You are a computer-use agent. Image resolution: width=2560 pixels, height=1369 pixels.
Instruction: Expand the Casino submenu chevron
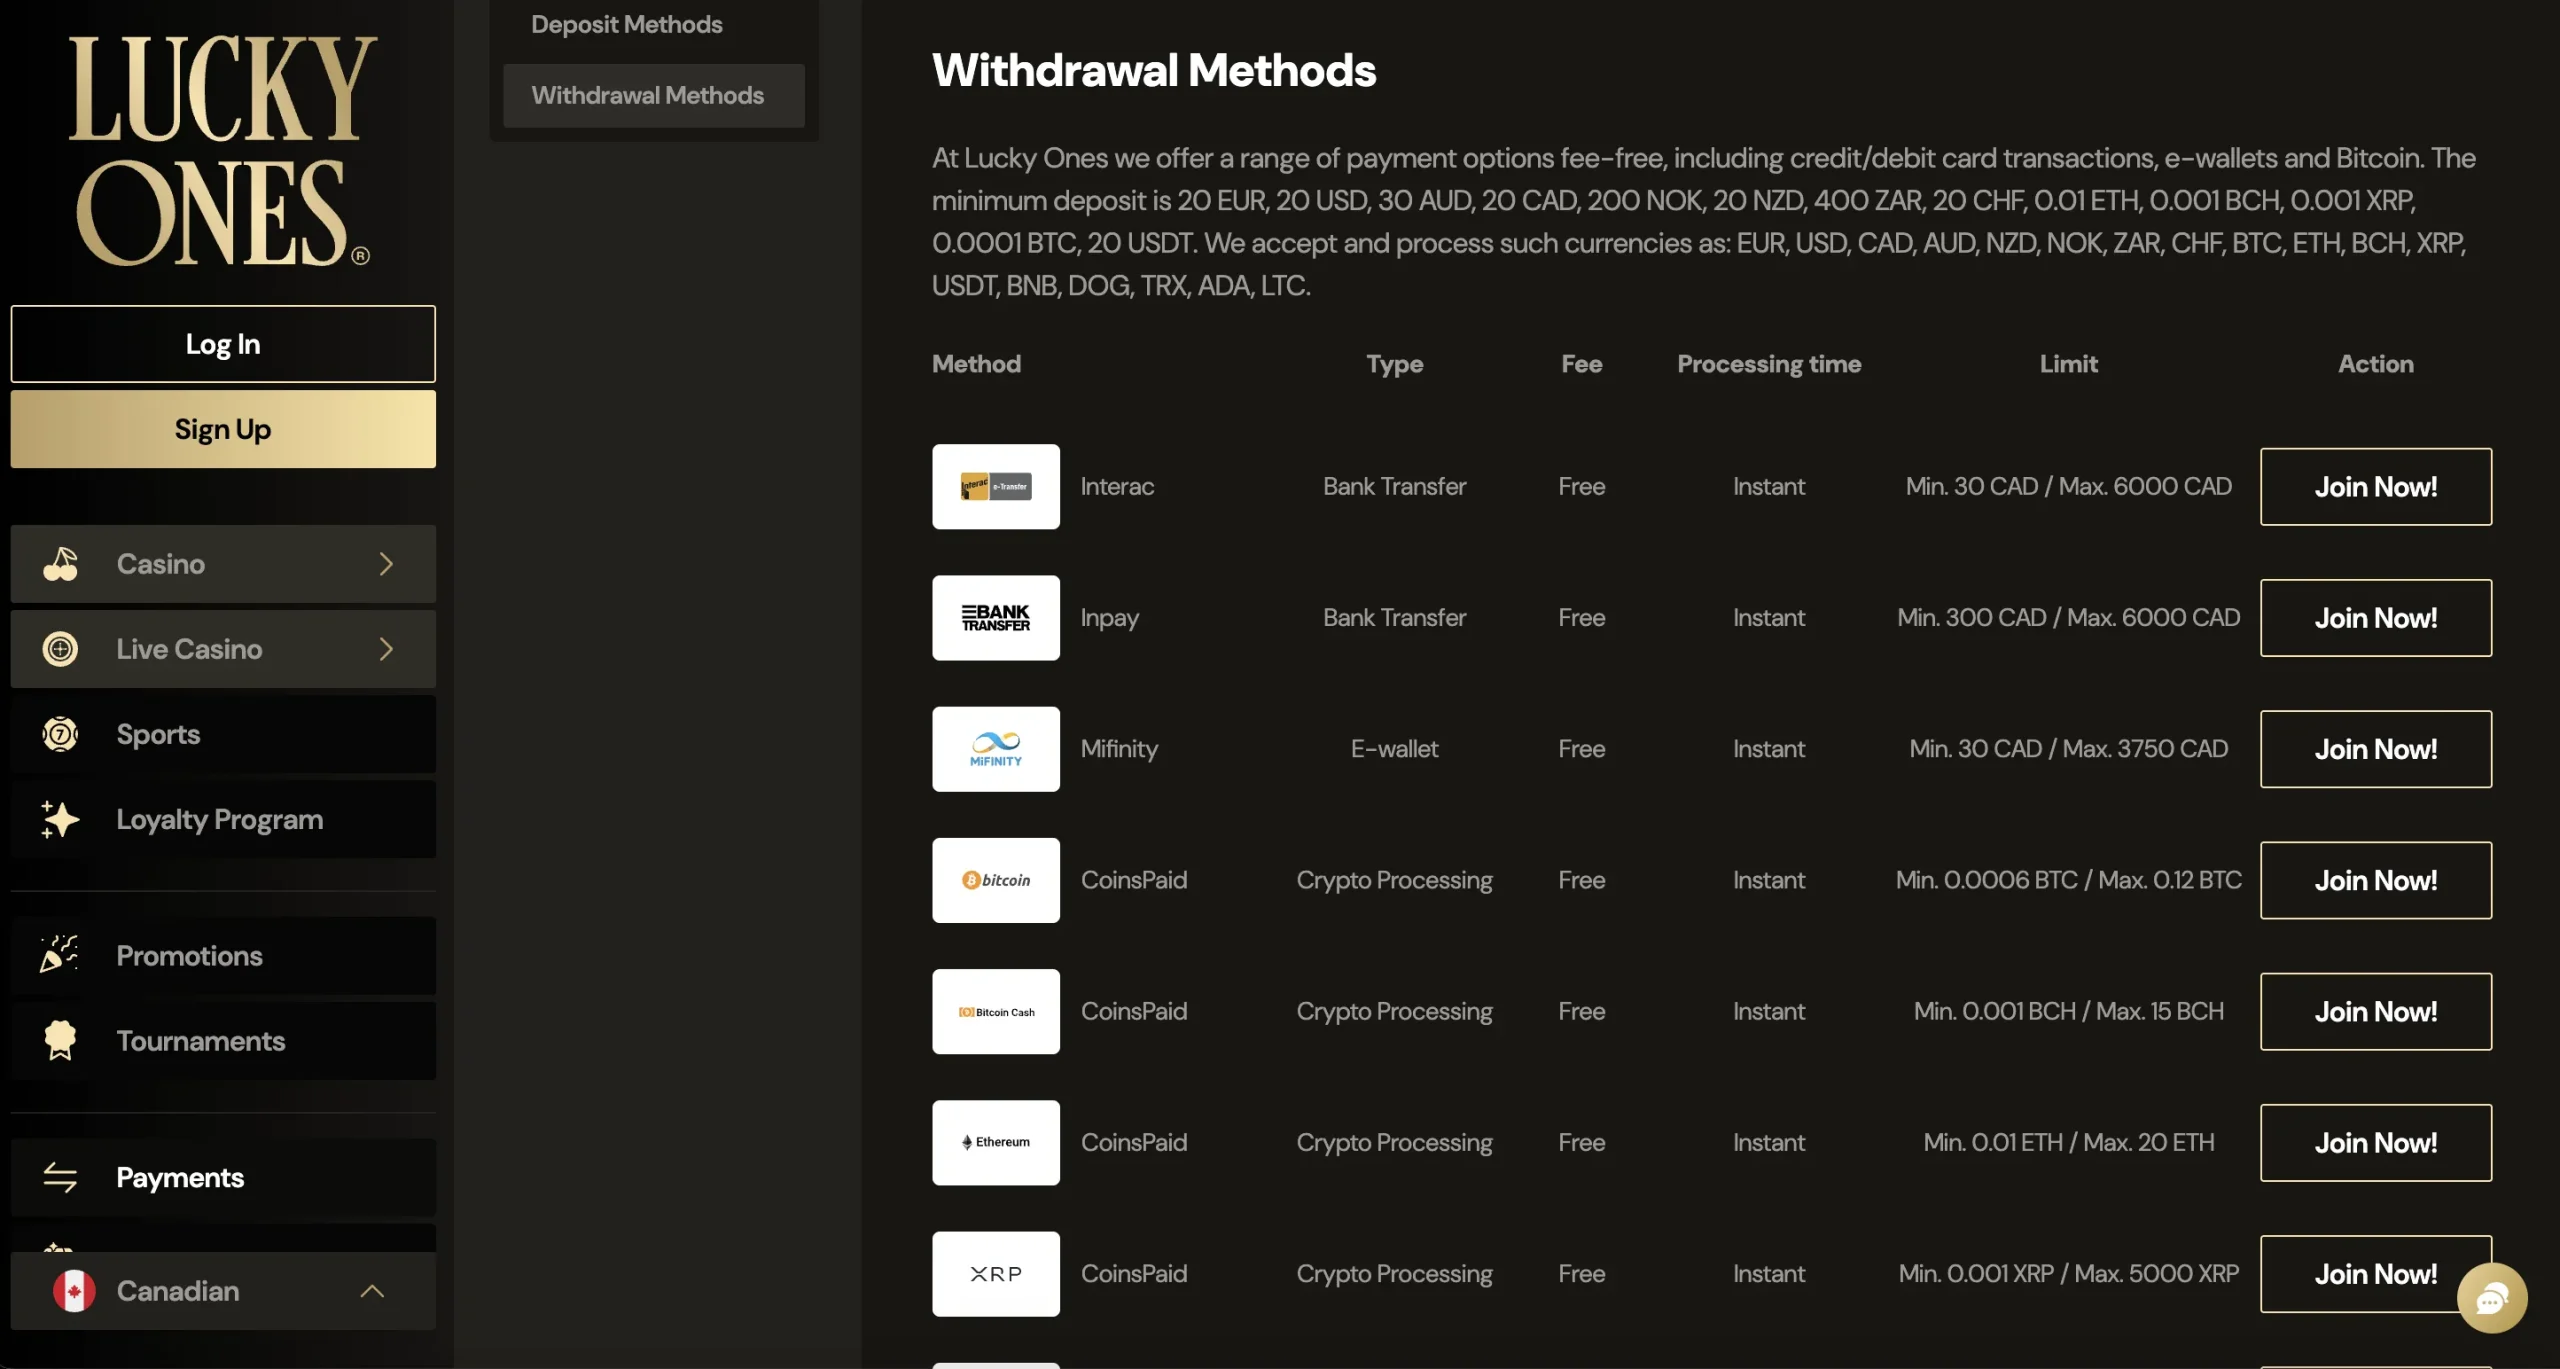coord(386,564)
